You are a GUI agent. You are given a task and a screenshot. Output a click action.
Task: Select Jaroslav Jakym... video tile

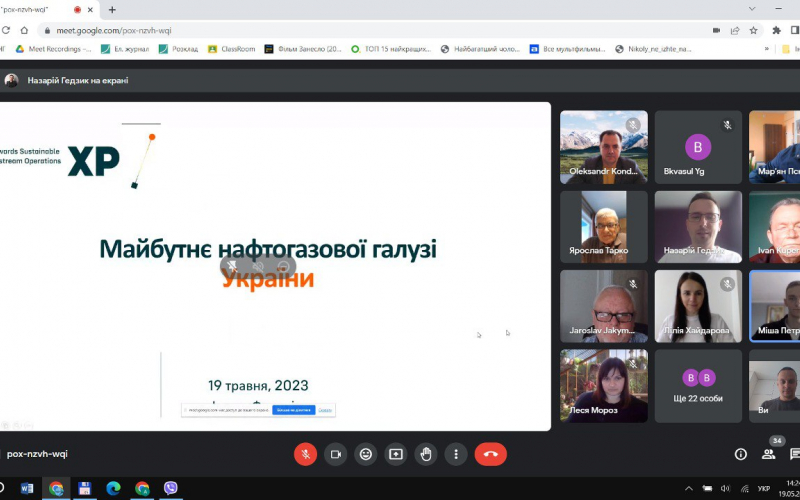[604, 306]
